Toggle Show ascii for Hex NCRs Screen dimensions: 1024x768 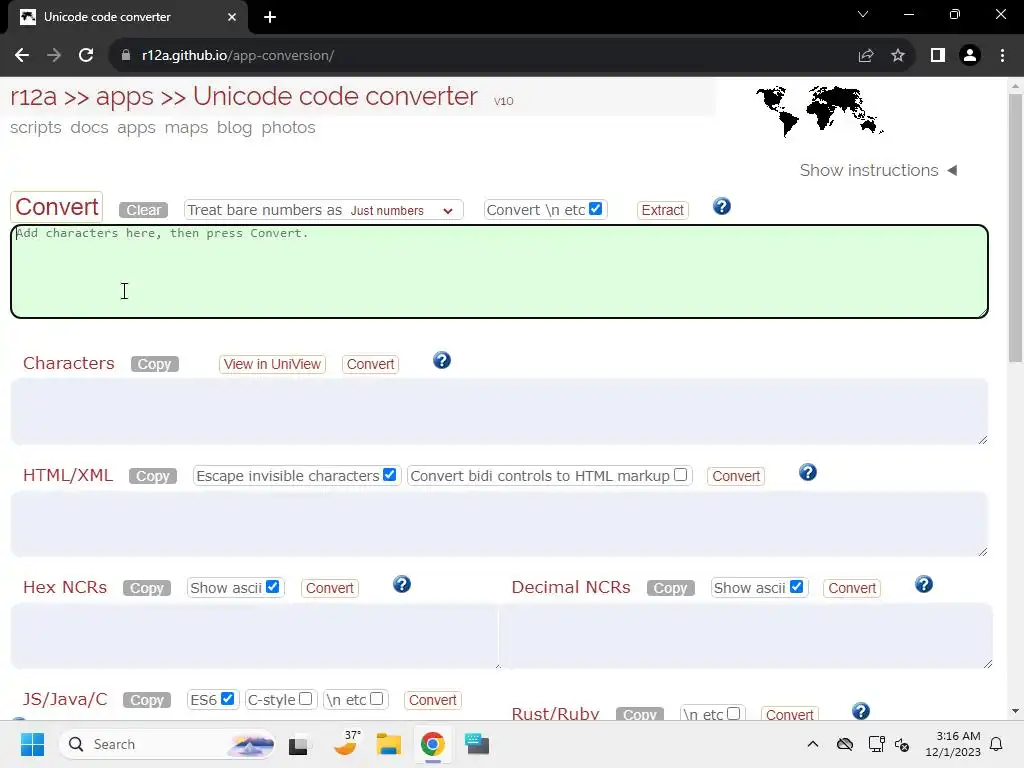click(x=272, y=586)
